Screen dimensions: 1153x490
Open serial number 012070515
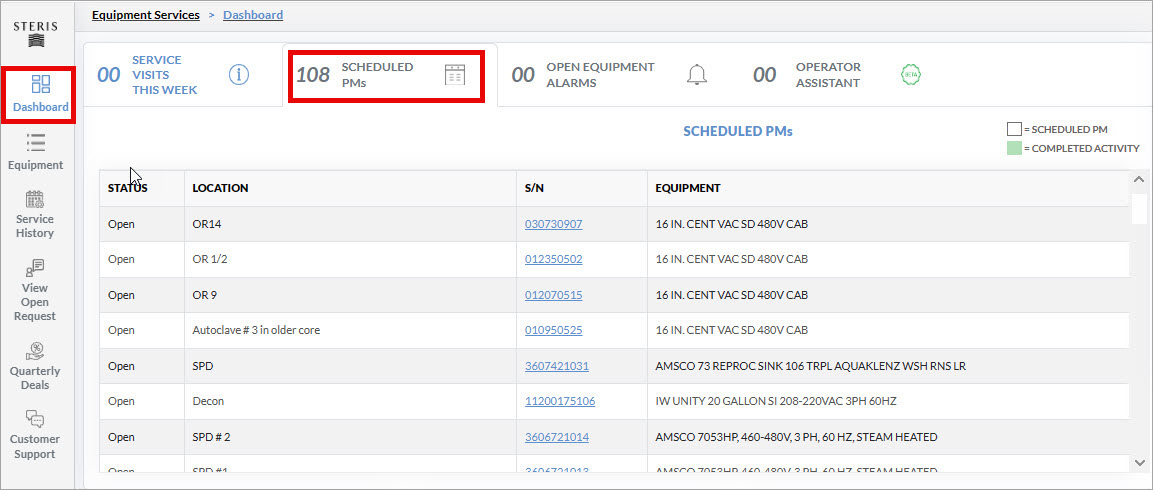point(554,295)
